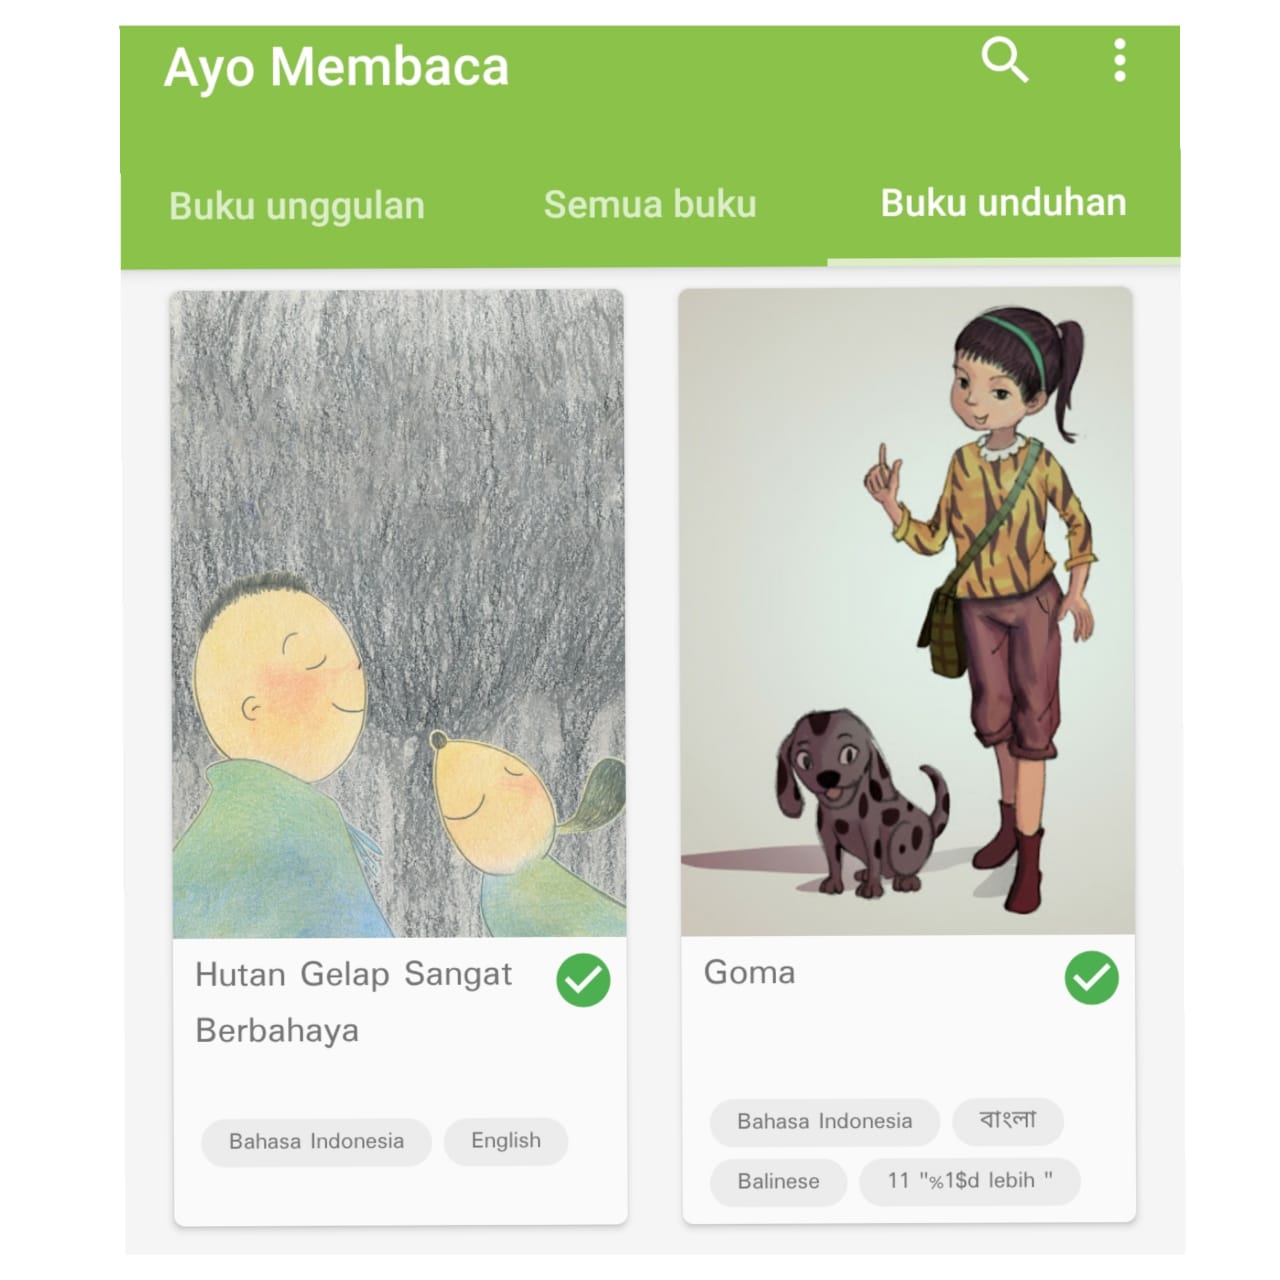Viewport: 1280px width, 1280px height.
Task: Select Bahasa Indonesia chip under Goma
Action: coord(825,1121)
